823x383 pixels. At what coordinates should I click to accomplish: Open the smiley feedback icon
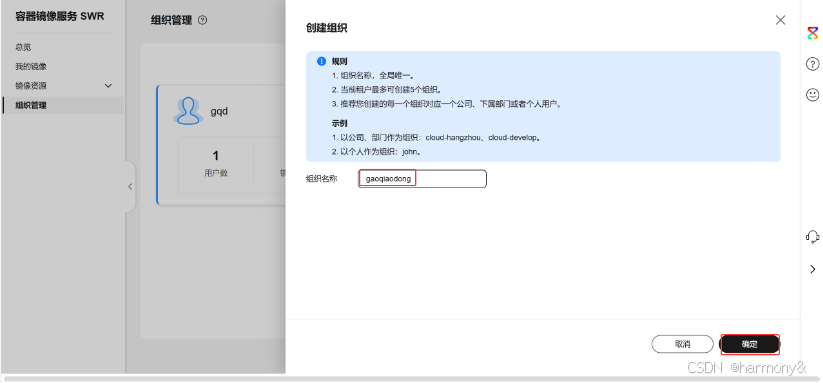pyautogui.click(x=812, y=95)
